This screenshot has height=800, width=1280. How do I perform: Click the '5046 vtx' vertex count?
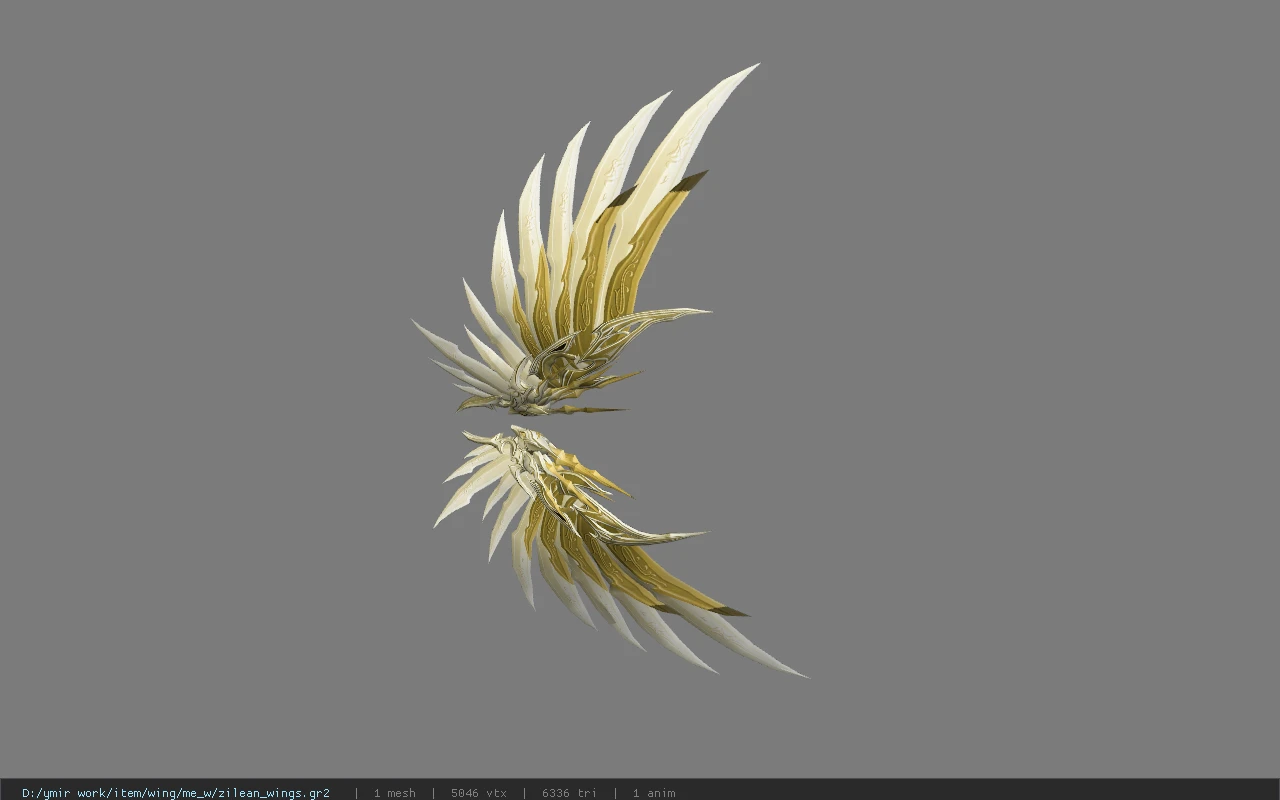click(x=478, y=793)
